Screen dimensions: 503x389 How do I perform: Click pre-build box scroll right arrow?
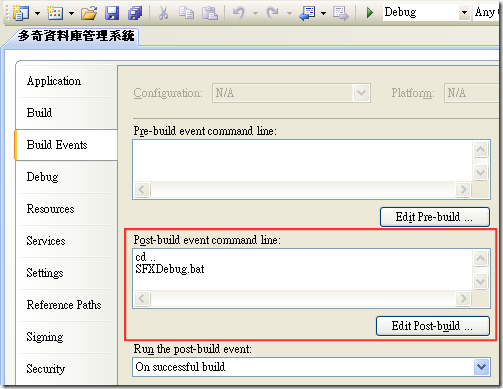(463, 190)
